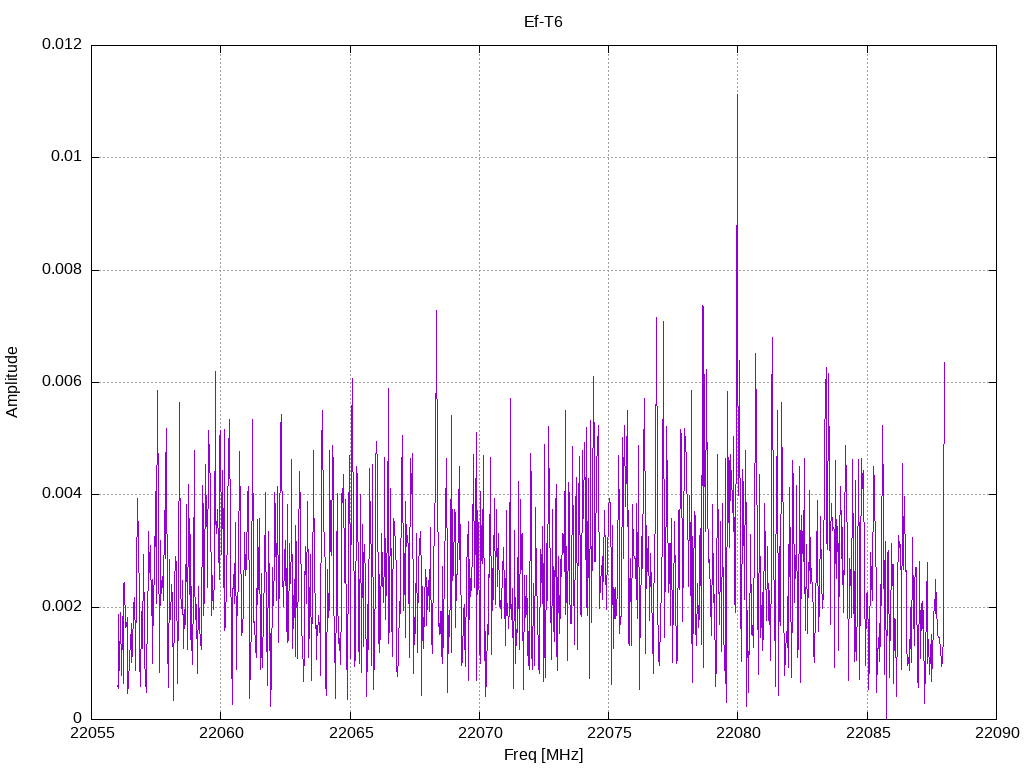Select the Amplitude y-axis label
Viewport: 1024px width, 768px height.
point(12,382)
